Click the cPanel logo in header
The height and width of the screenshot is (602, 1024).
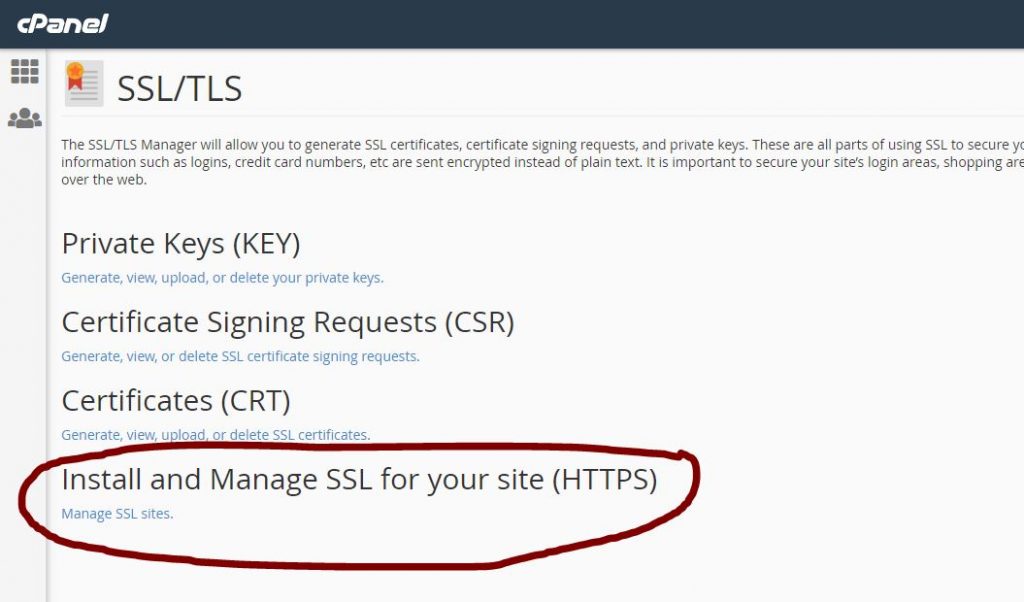pyautogui.click(x=63, y=24)
